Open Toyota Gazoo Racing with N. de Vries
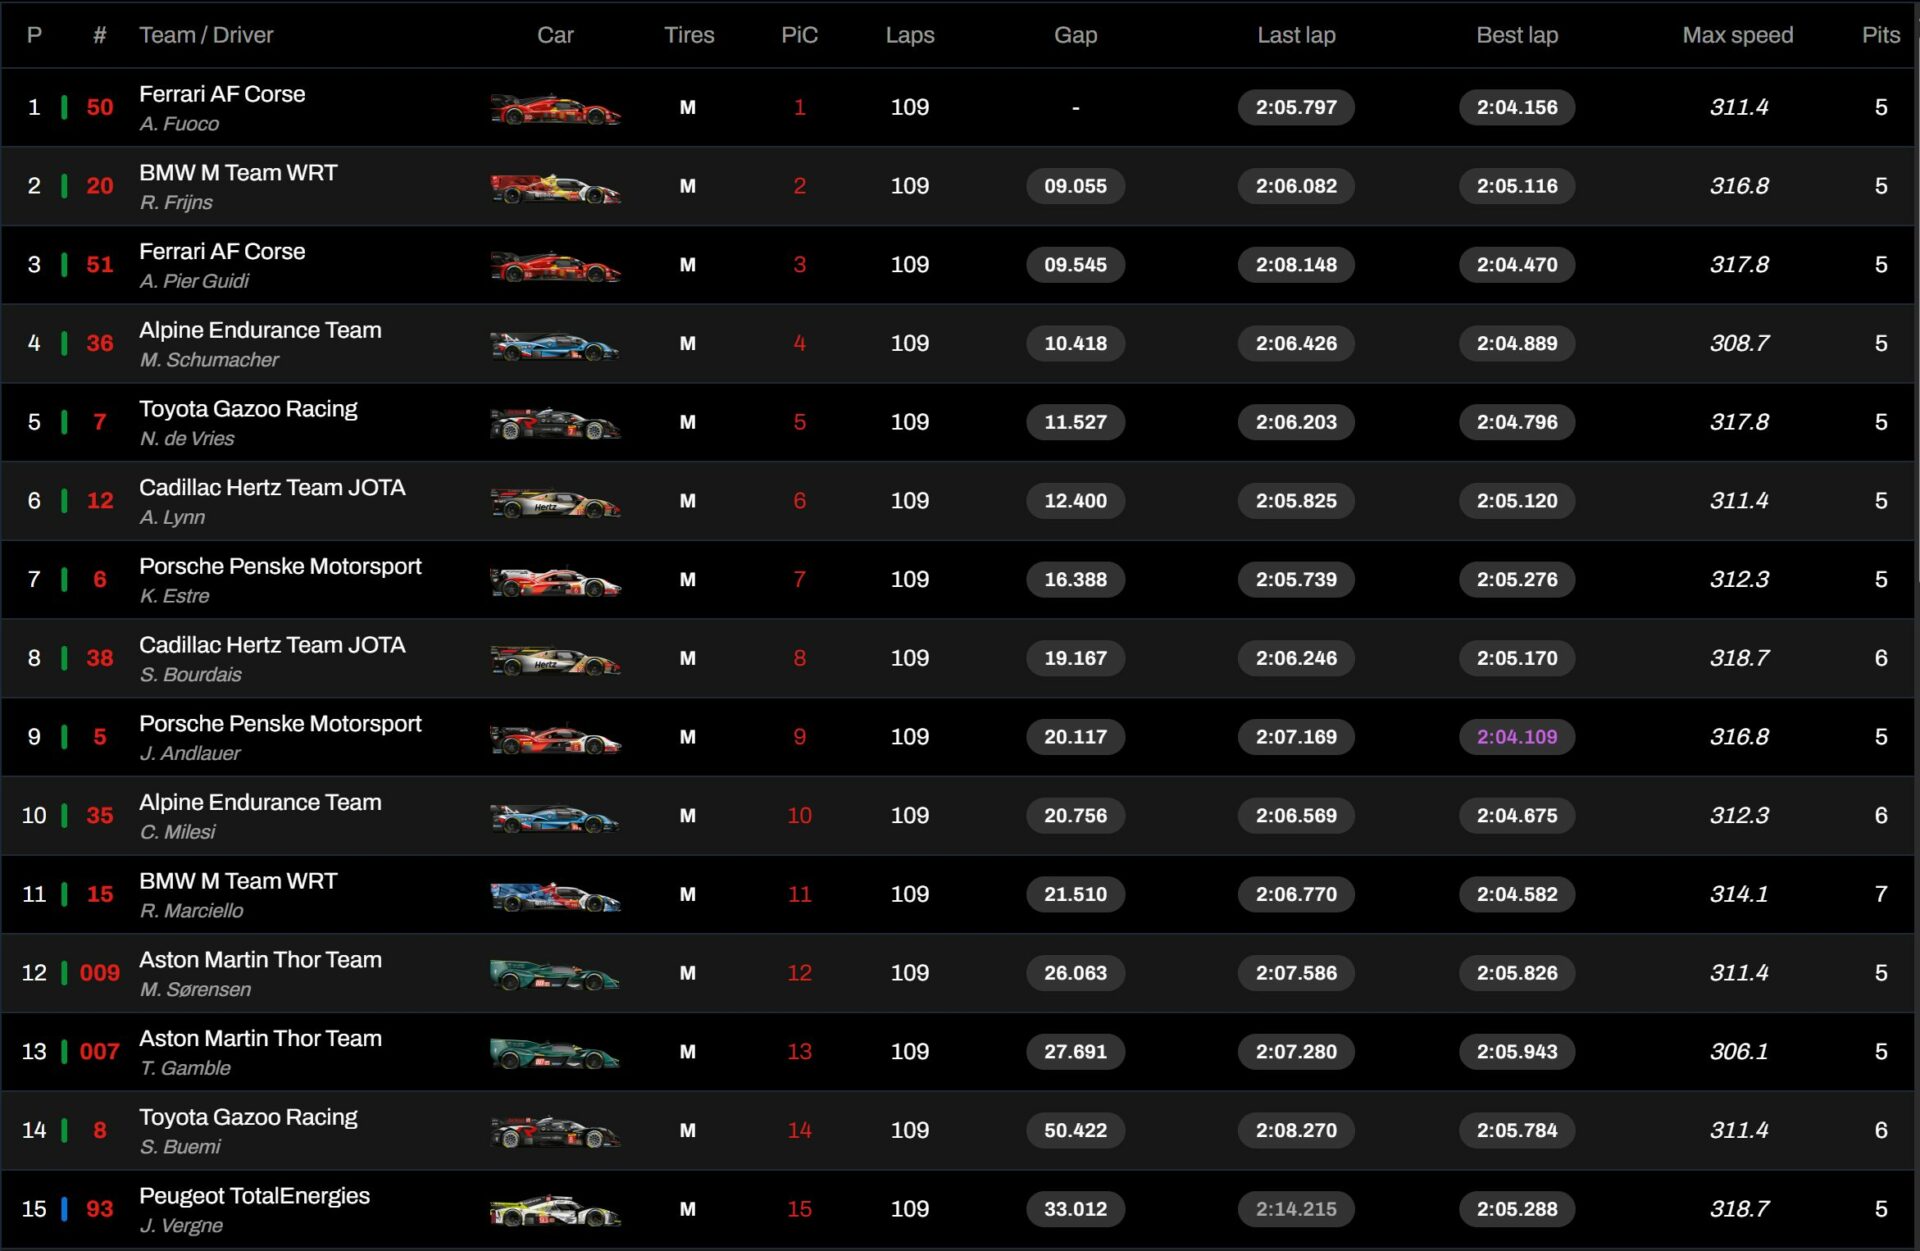The image size is (1920, 1251). [248, 409]
